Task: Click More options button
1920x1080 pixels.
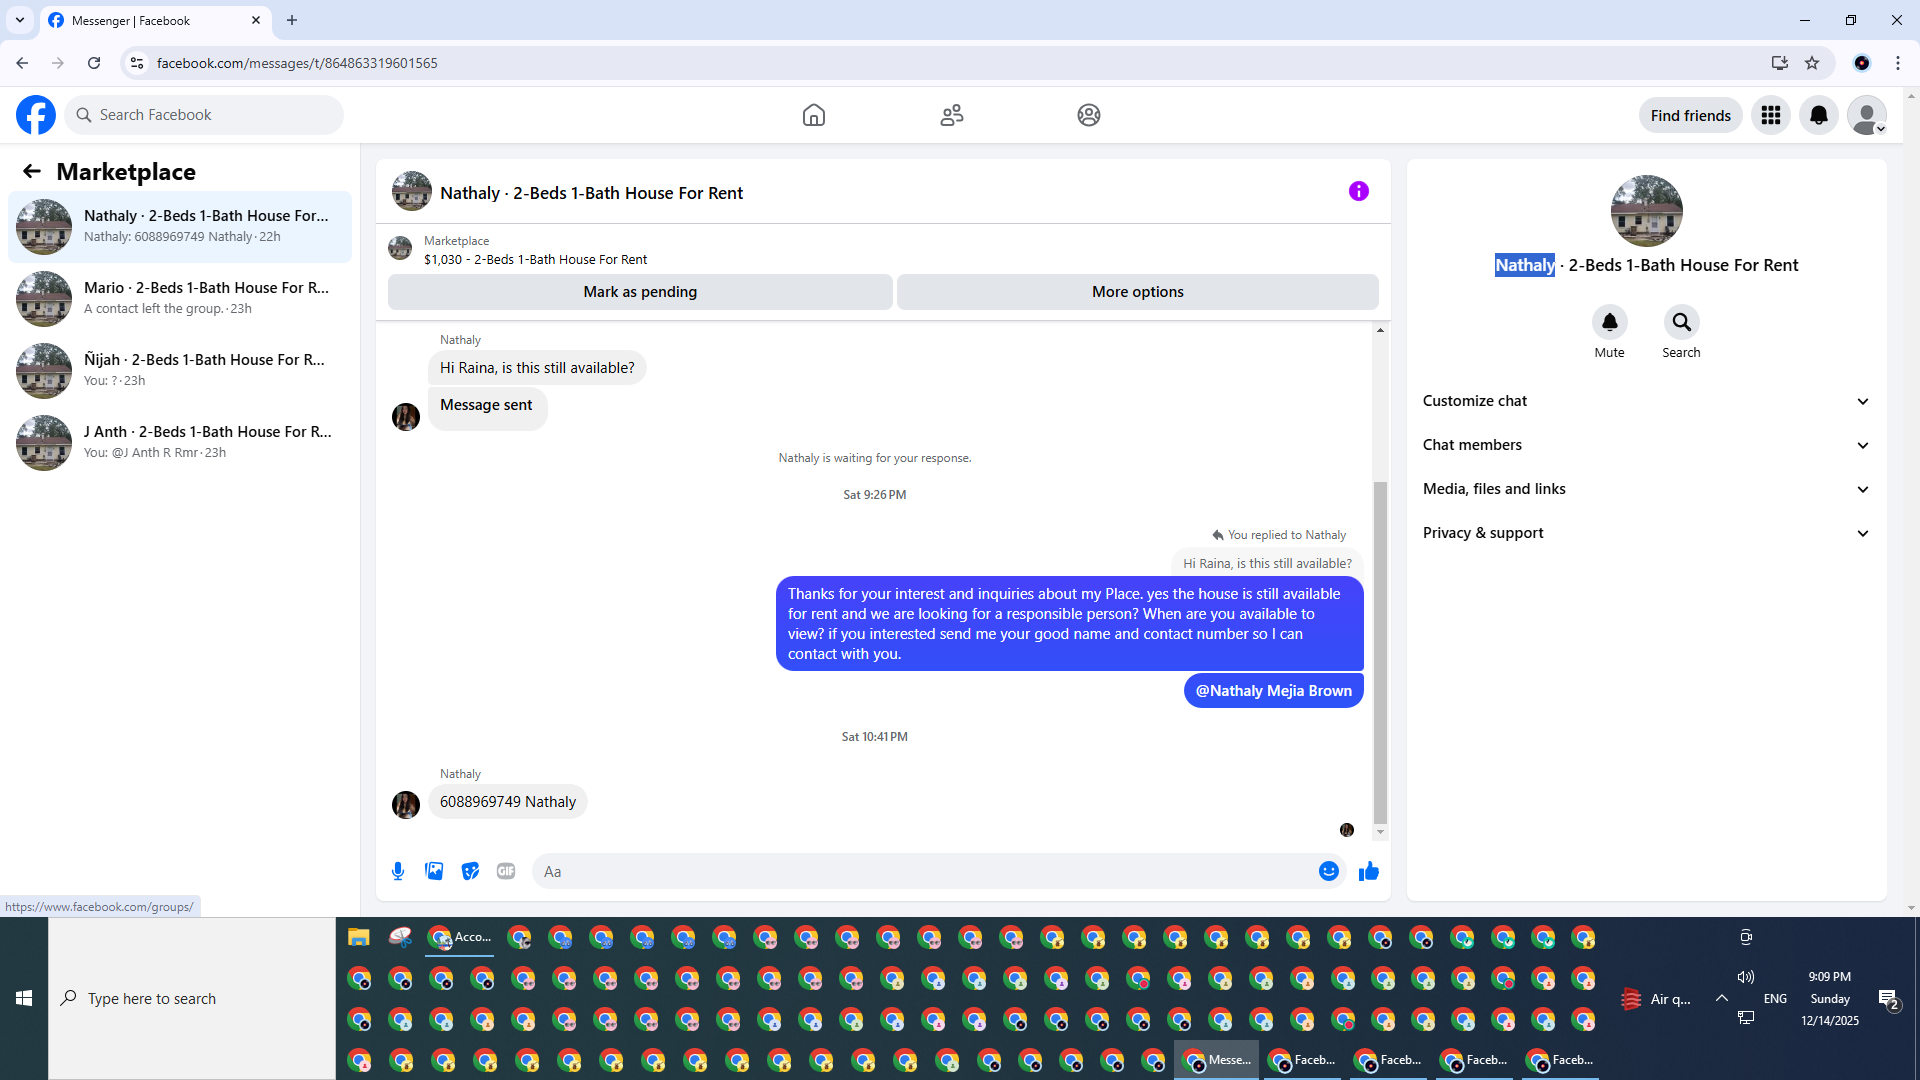Action: (x=1137, y=292)
